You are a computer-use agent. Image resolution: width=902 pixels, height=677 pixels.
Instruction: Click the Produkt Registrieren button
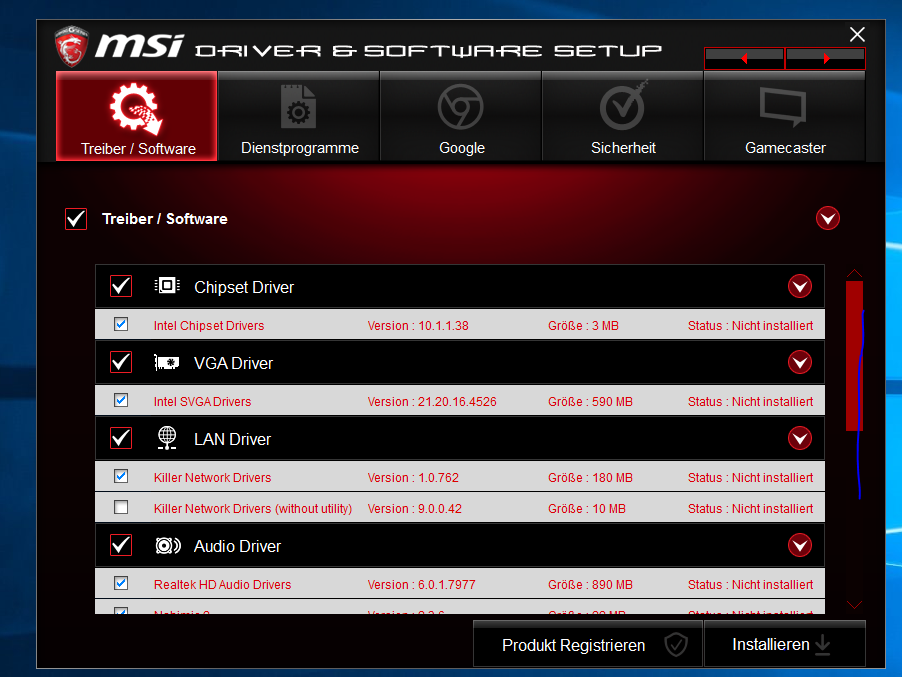point(588,644)
